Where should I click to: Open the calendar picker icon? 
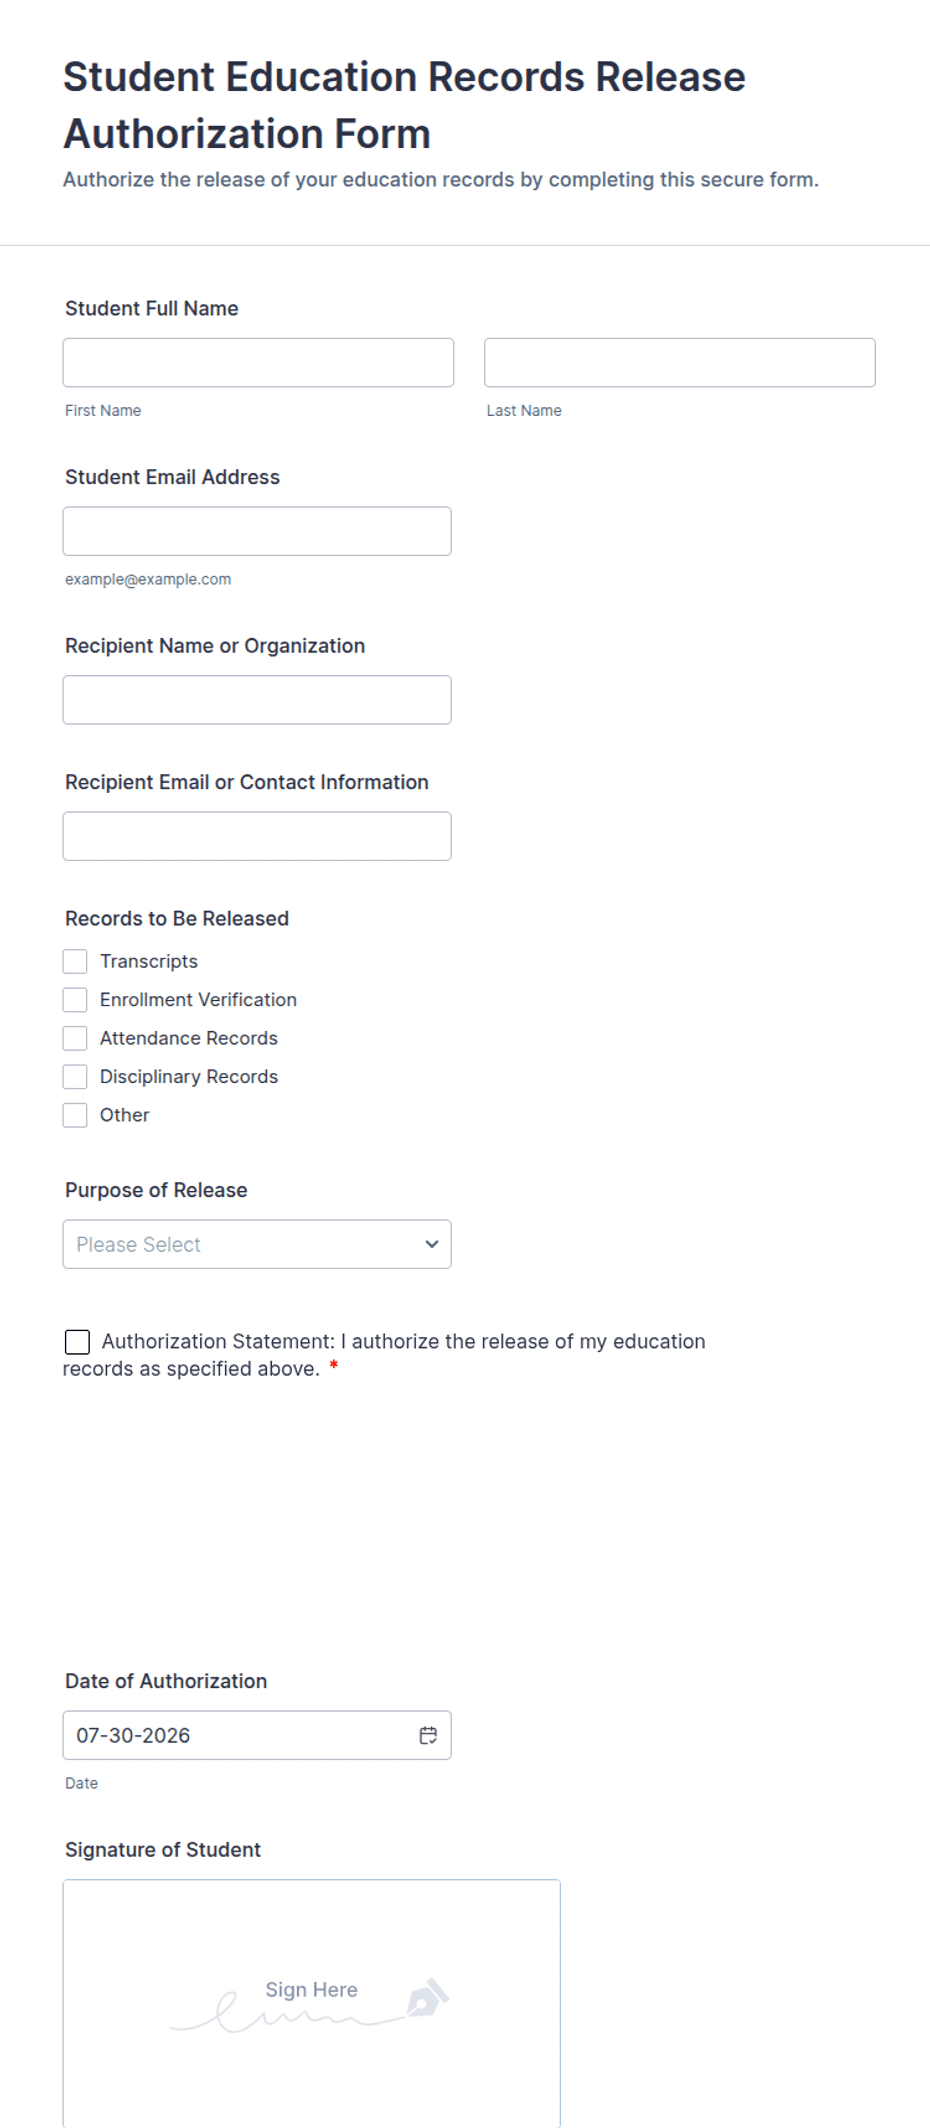click(428, 1735)
